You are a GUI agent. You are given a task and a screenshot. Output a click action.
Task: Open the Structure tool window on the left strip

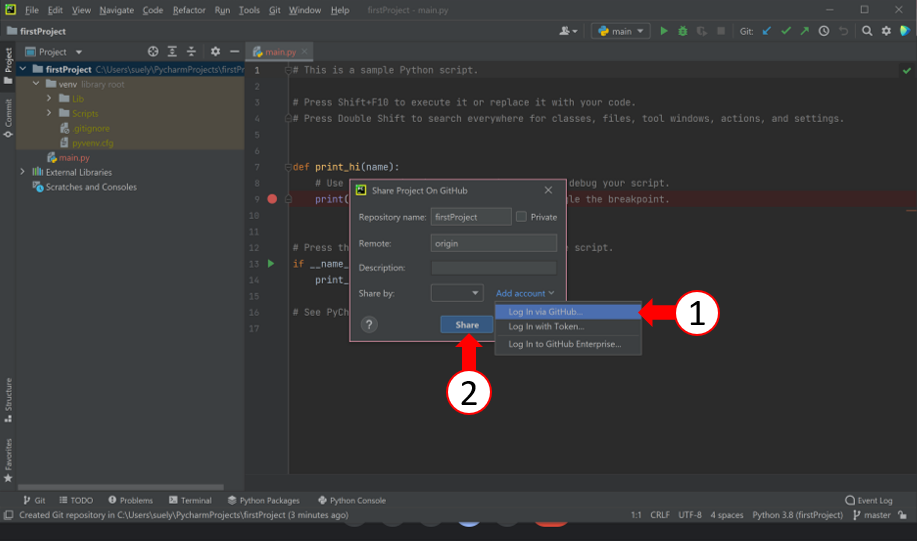[8, 400]
